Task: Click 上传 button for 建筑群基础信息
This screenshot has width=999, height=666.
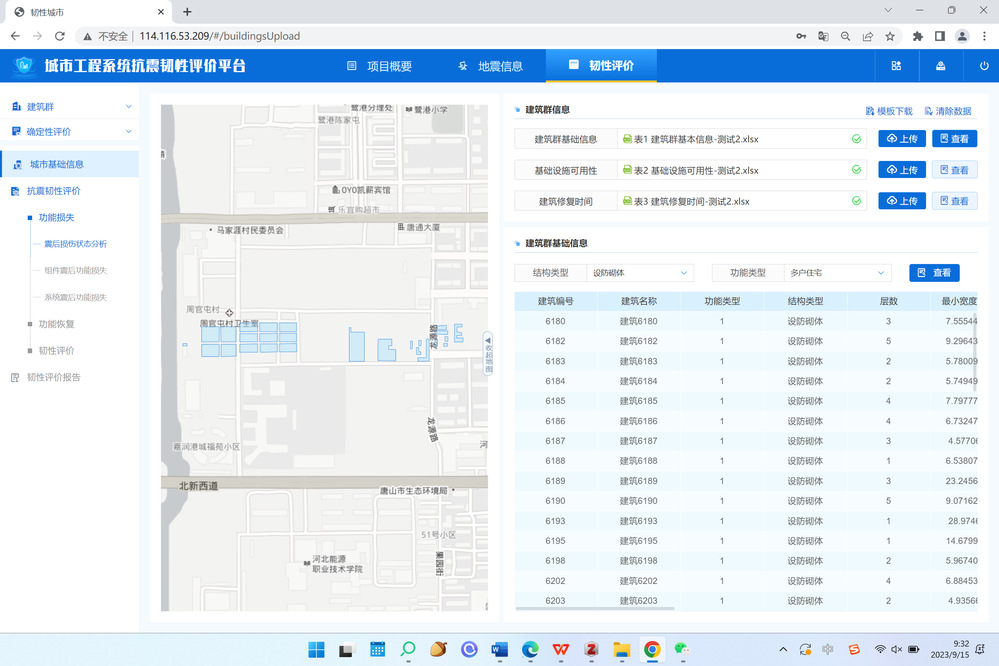Action: tap(902, 139)
